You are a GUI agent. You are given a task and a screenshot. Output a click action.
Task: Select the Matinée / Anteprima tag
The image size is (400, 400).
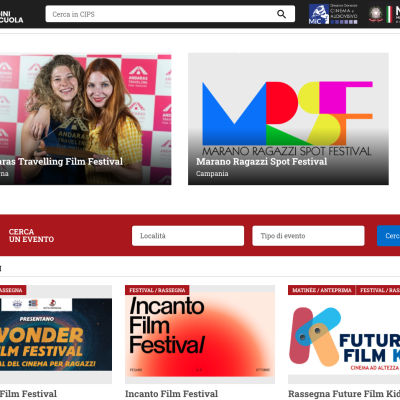[322, 290]
